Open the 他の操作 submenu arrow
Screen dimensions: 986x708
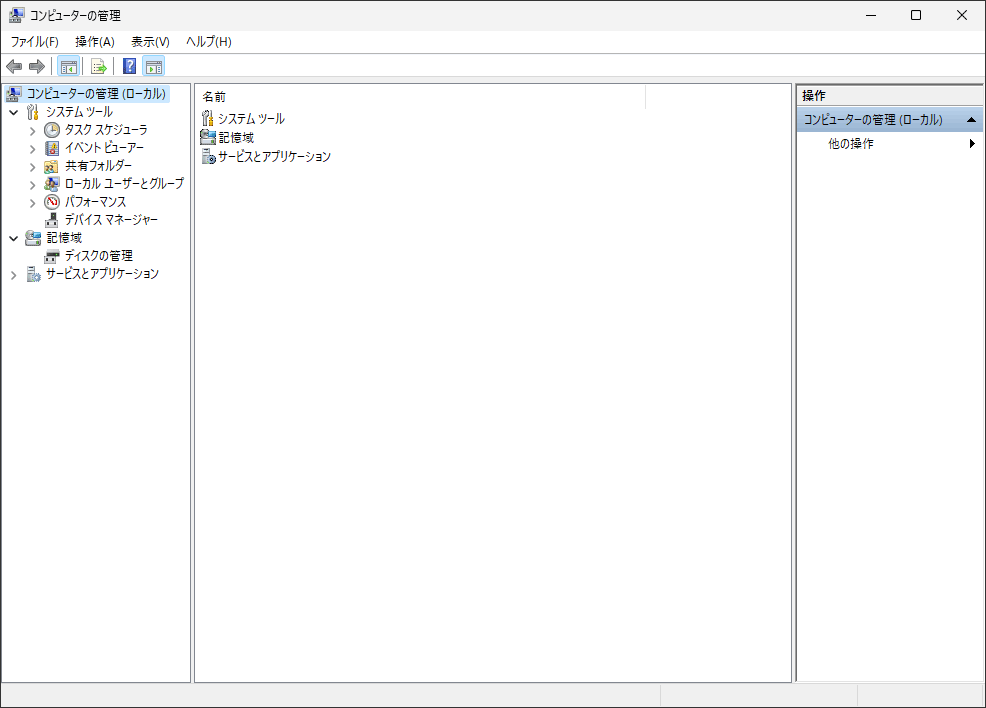pyautogui.click(x=972, y=143)
